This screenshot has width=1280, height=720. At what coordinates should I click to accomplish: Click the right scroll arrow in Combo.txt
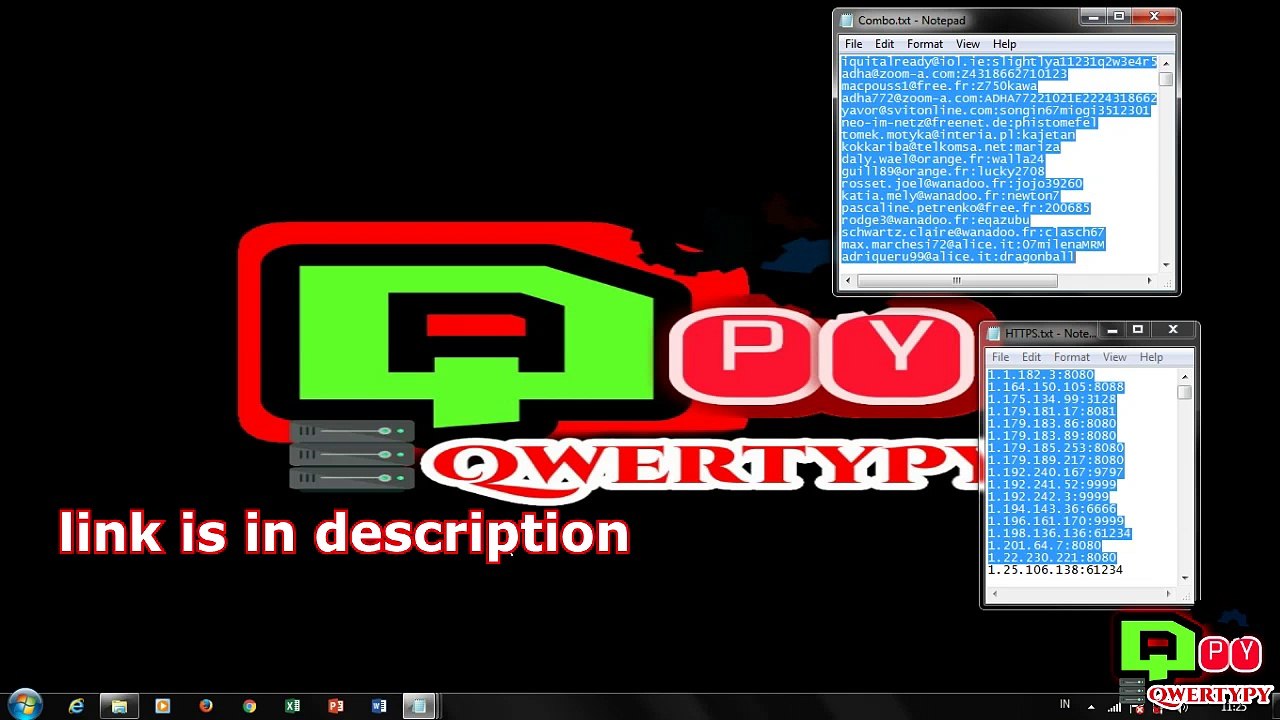tap(1149, 281)
